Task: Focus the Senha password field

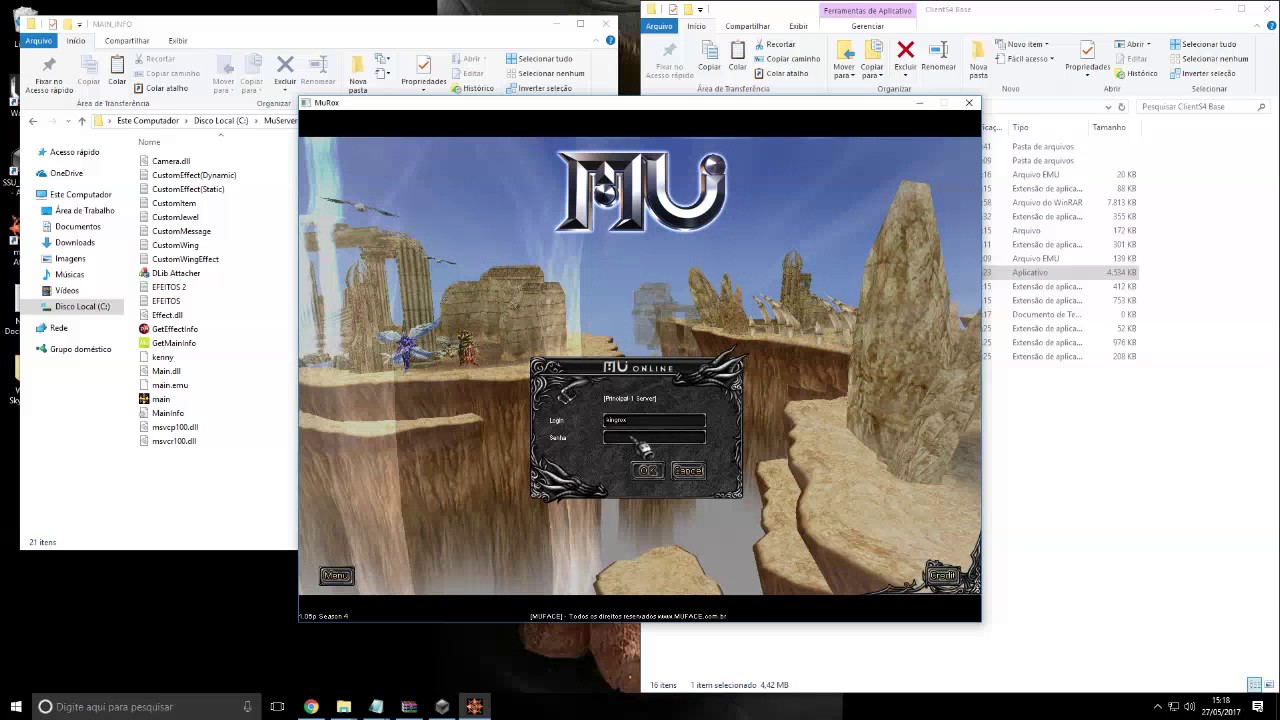Action: coord(655,438)
